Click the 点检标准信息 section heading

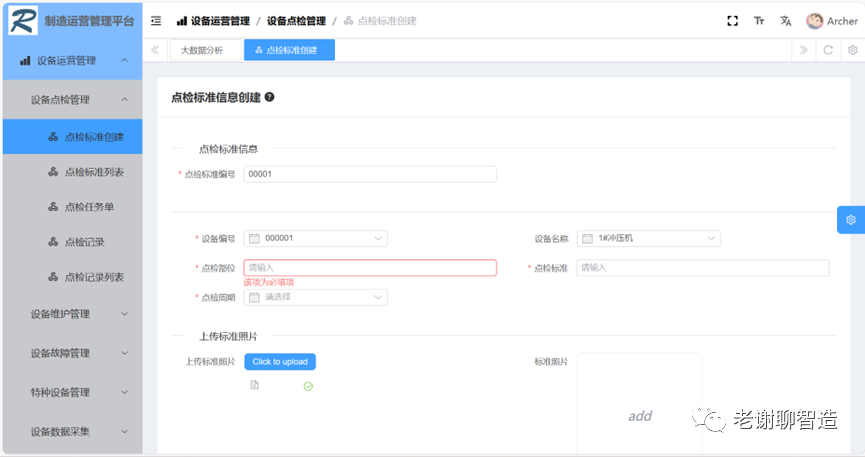pyautogui.click(x=228, y=149)
